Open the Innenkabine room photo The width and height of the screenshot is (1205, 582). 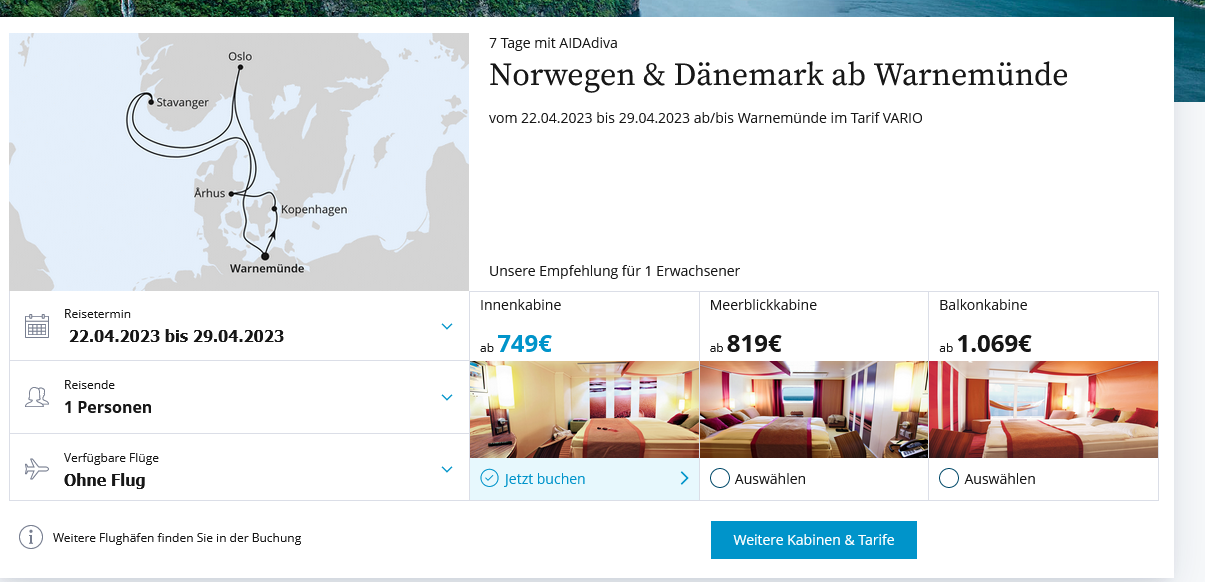point(584,409)
